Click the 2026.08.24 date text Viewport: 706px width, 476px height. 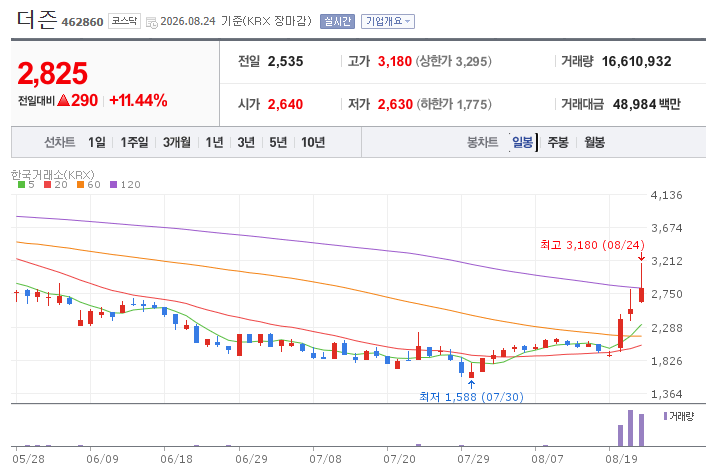pos(188,21)
